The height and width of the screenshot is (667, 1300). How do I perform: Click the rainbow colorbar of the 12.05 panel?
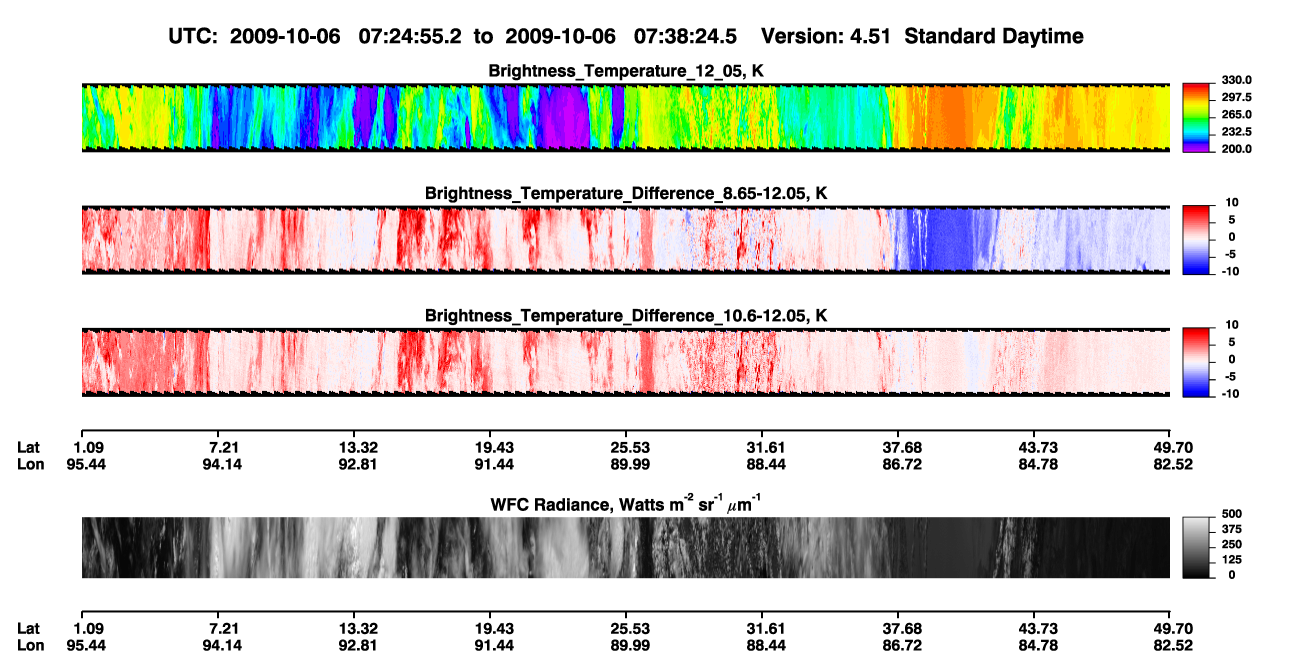[1196, 118]
